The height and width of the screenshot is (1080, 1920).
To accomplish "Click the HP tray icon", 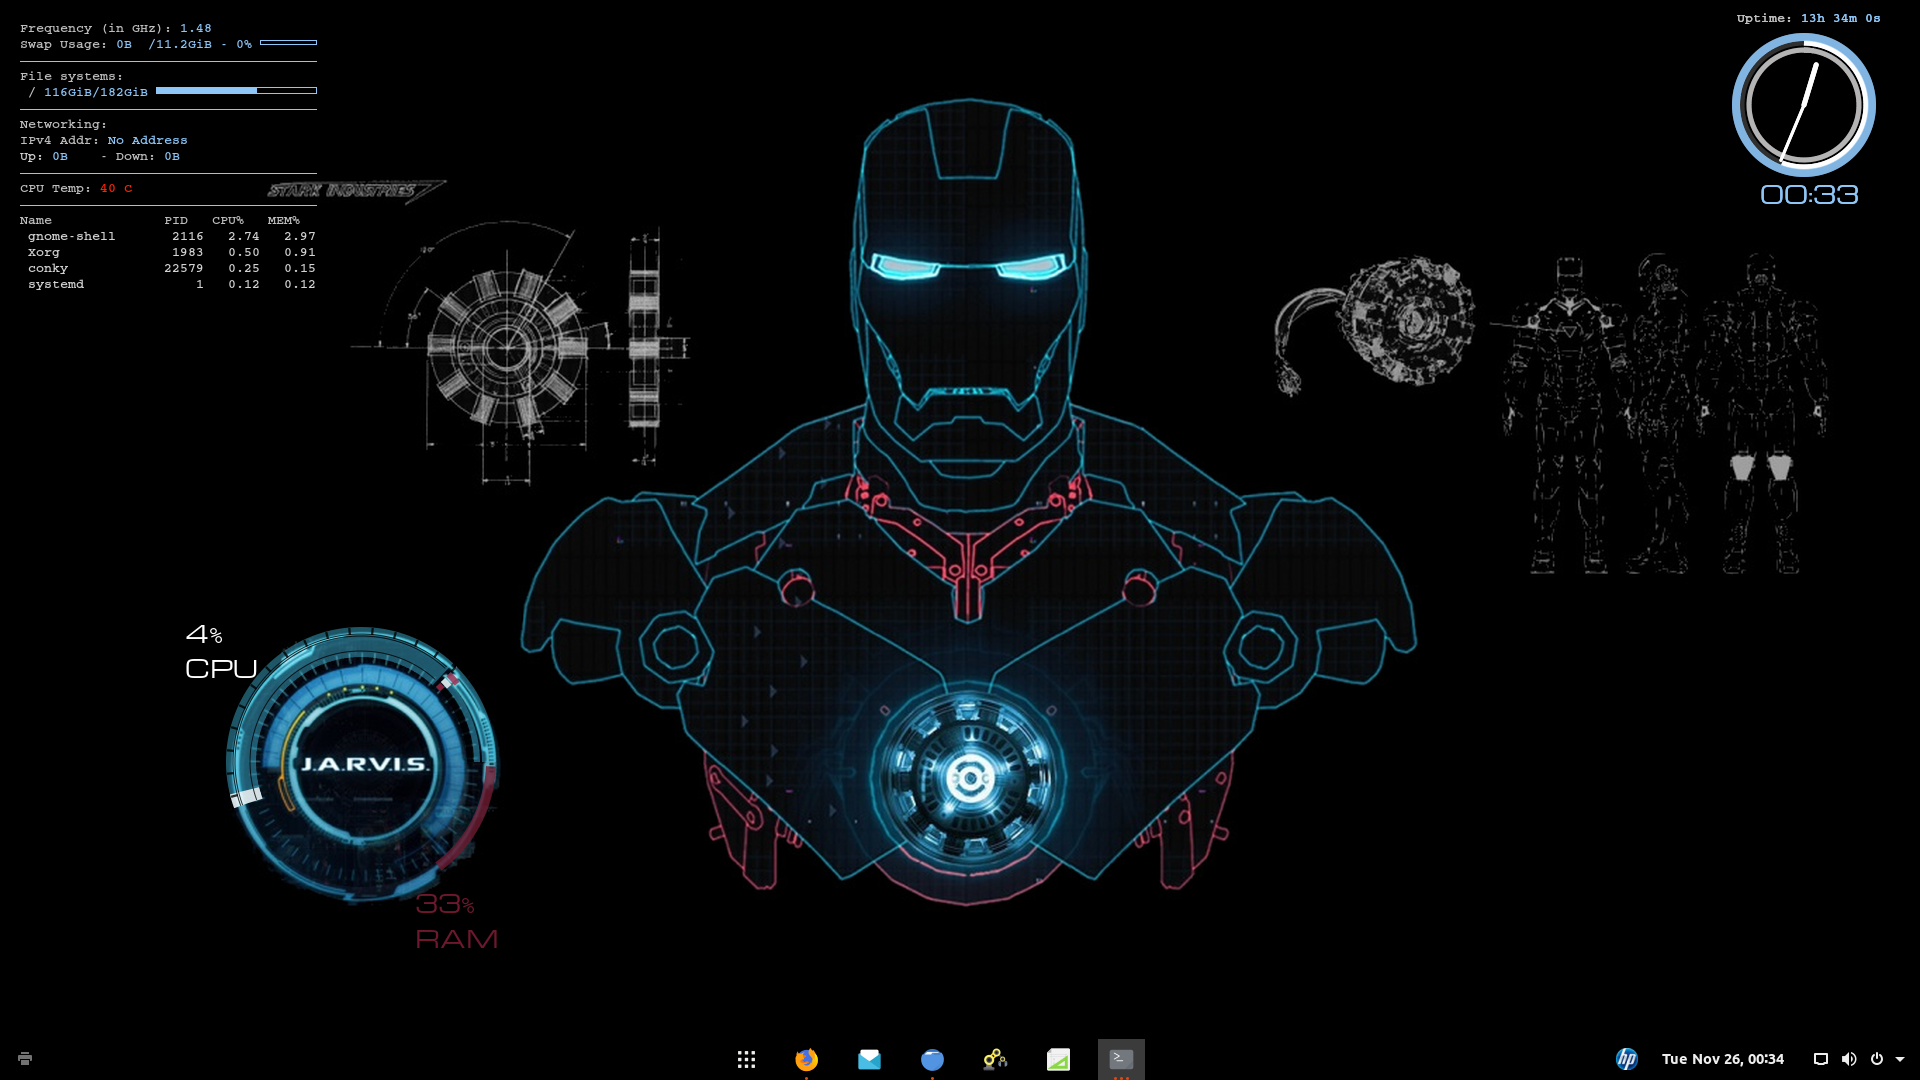I will [1627, 1059].
